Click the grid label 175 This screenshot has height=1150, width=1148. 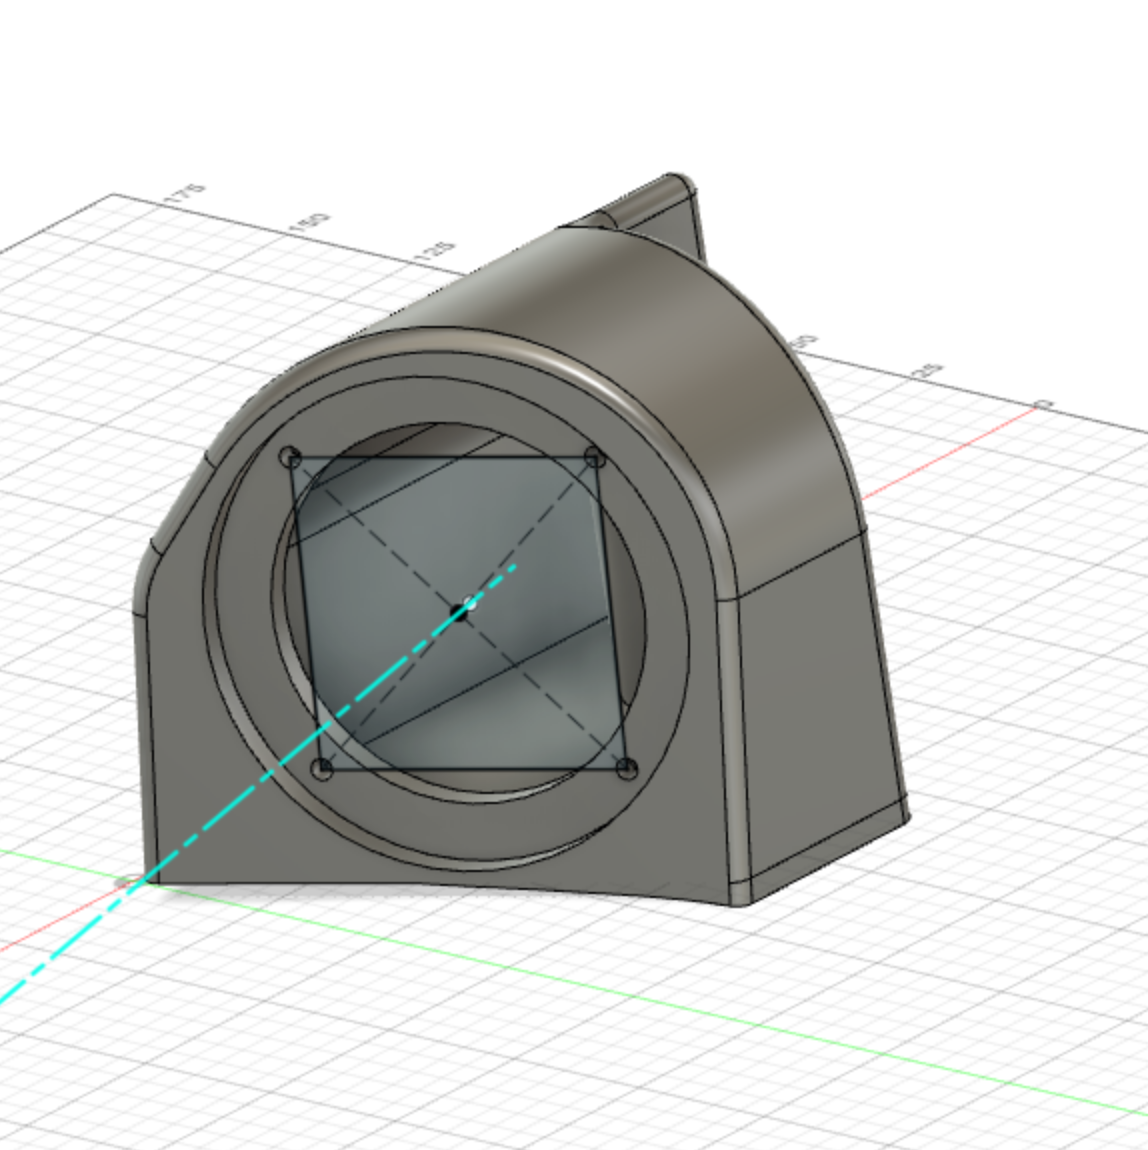tap(188, 194)
